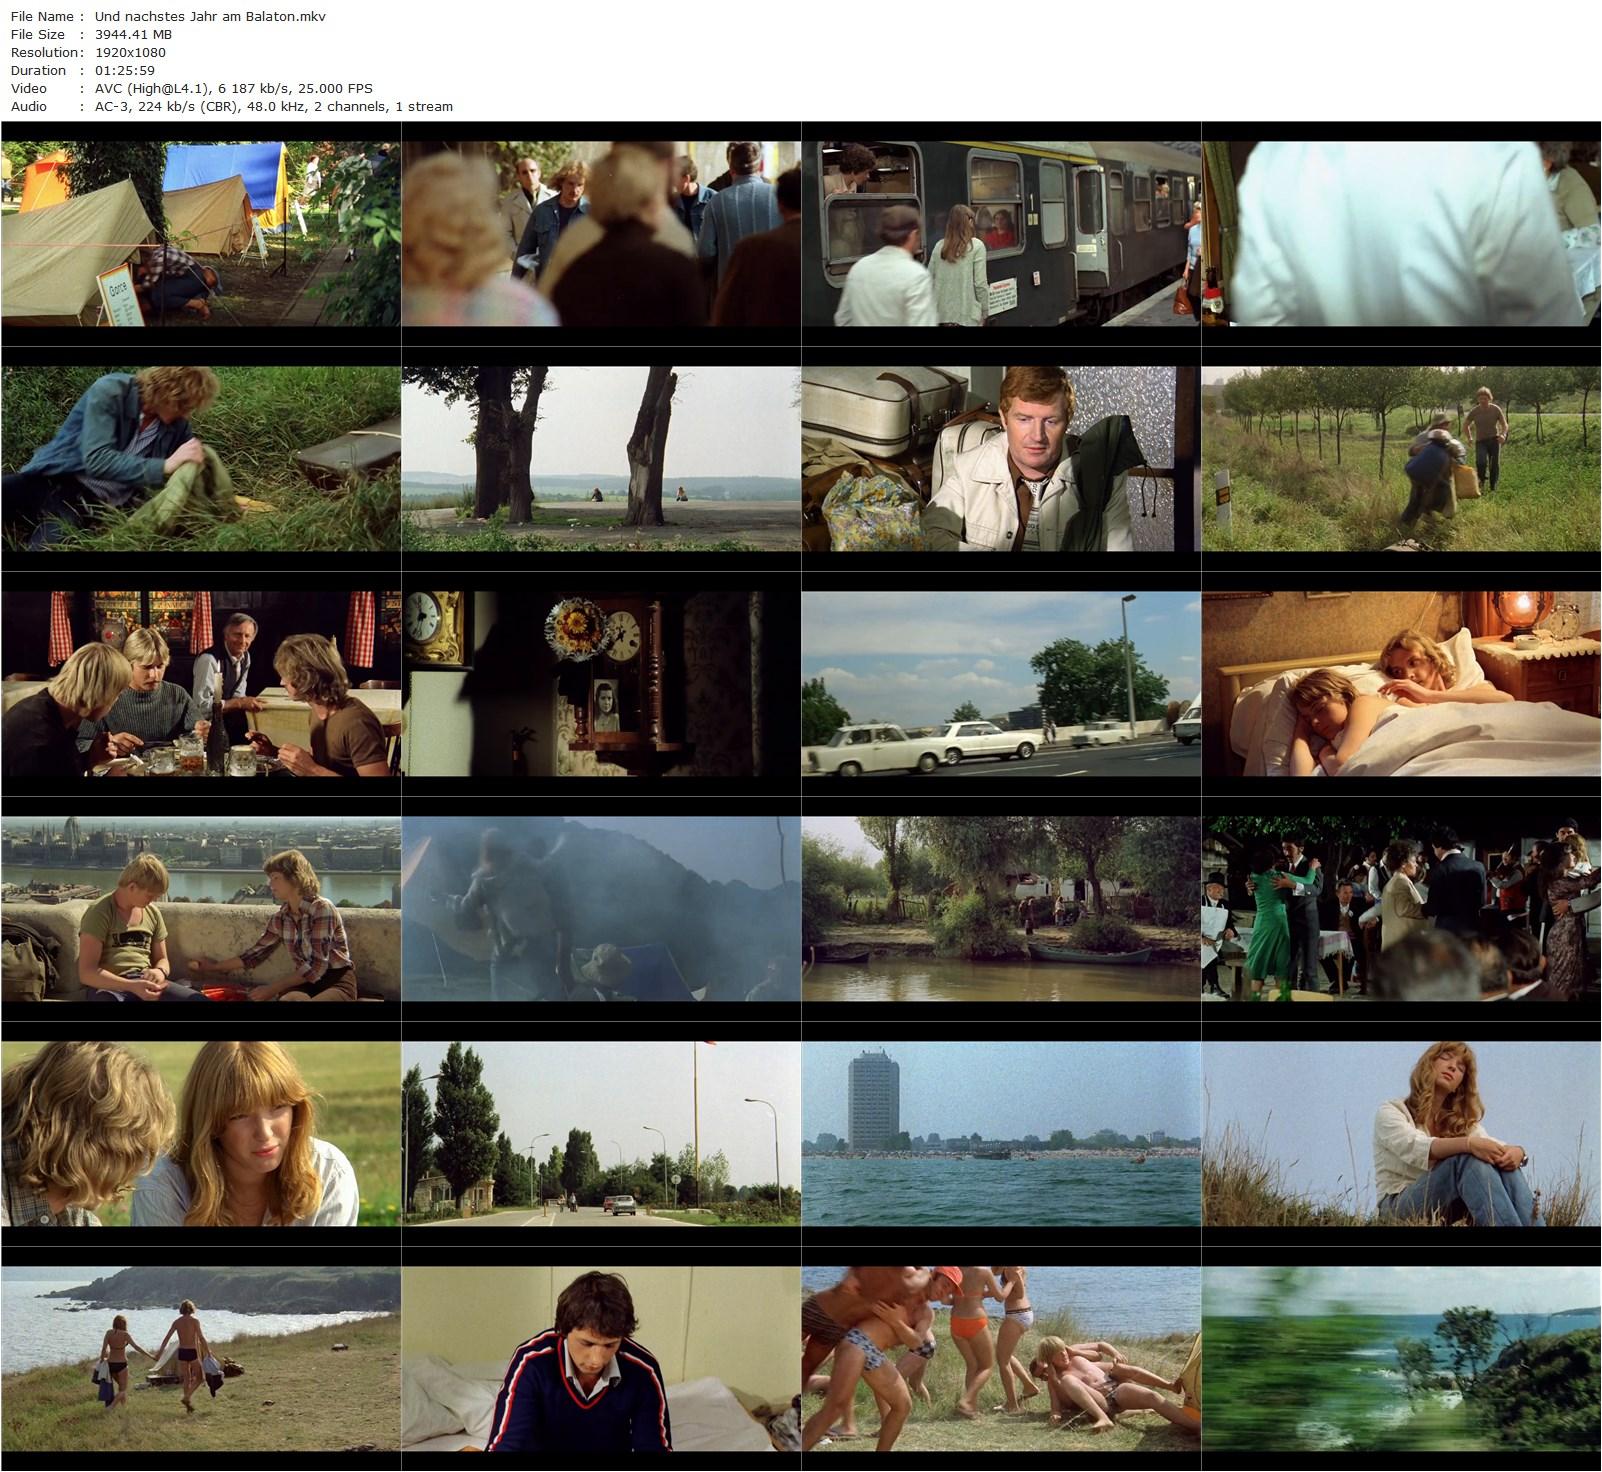Click the woman sitting on hillside thumbnail
Viewport: 1602px width, 1472px height.
tap(1400, 1134)
